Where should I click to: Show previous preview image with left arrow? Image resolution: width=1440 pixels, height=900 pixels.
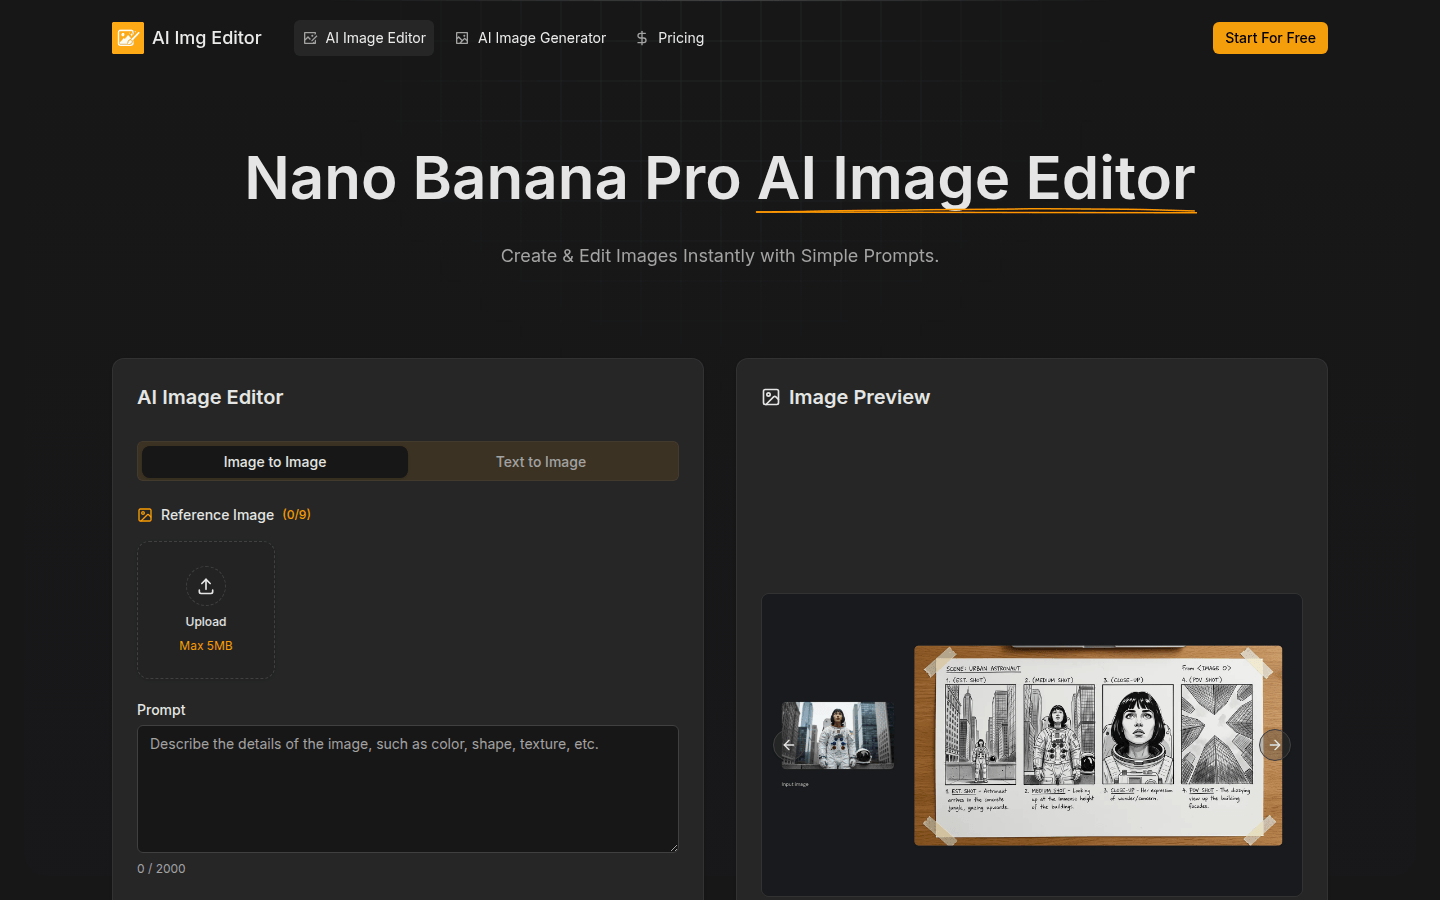788,745
